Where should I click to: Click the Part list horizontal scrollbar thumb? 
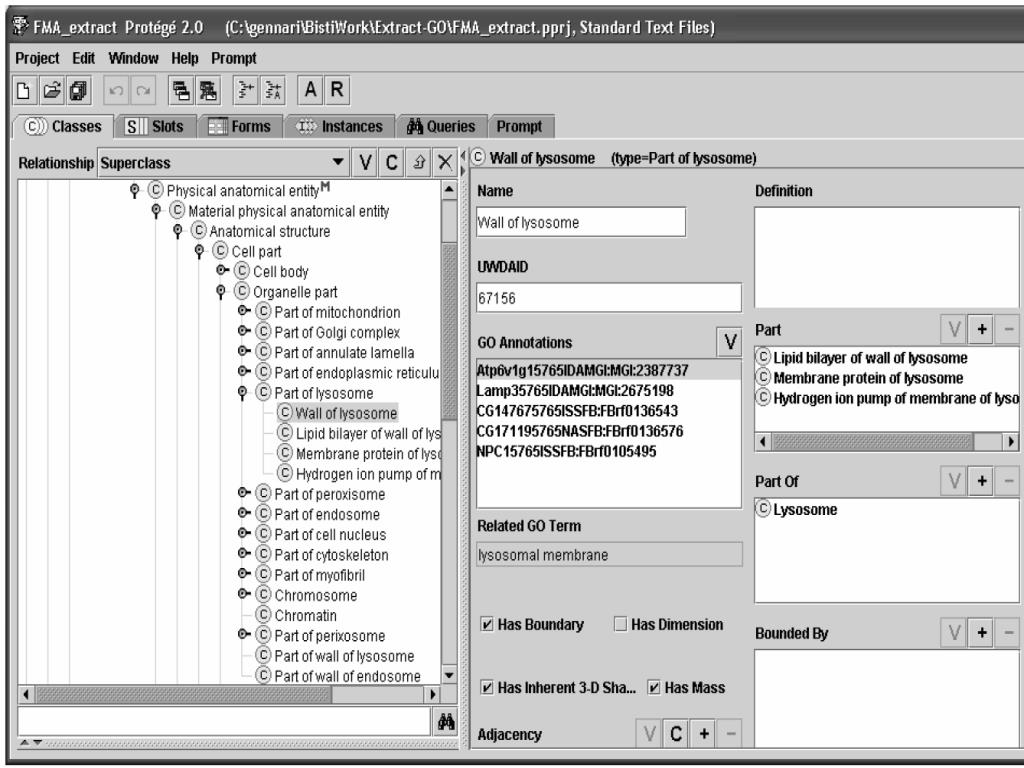click(872, 441)
